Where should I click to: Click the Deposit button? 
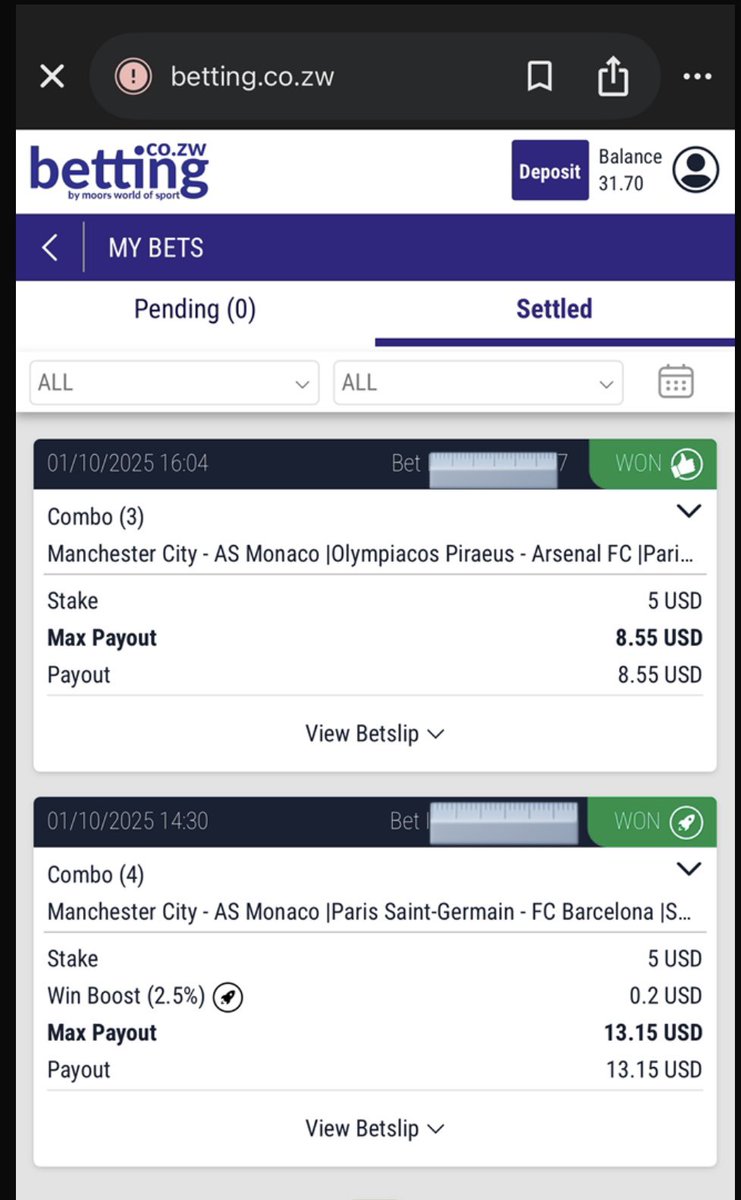click(x=550, y=171)
